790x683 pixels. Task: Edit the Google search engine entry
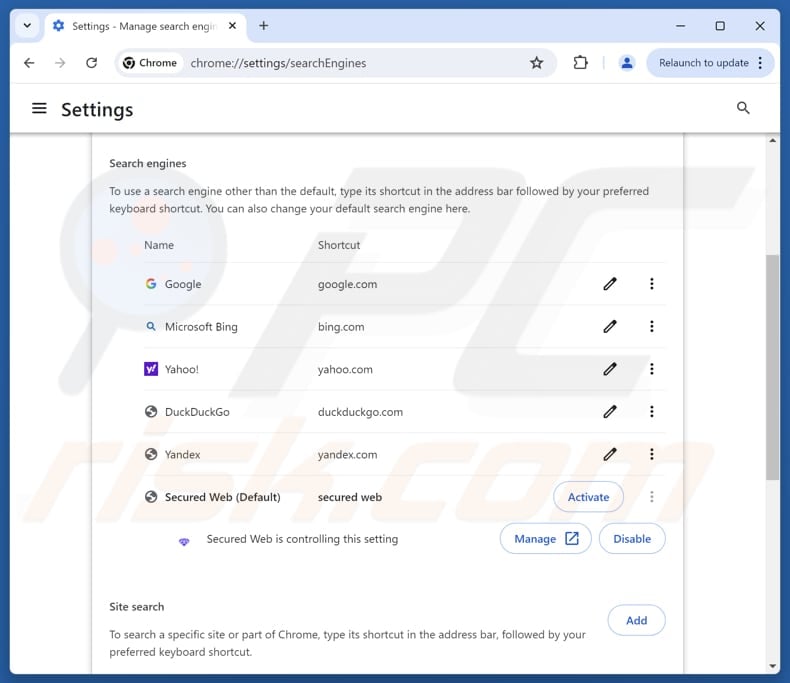click(610, 284)
